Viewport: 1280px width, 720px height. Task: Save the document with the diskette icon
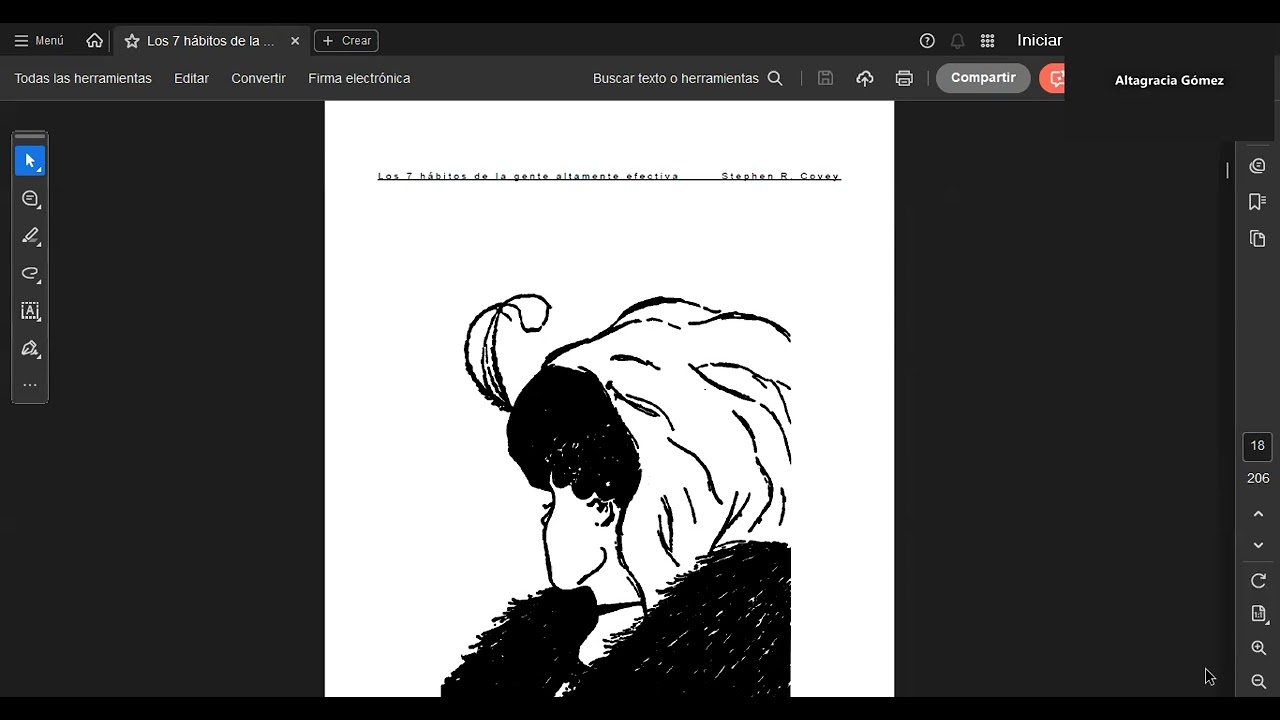(x=825, y=78)
